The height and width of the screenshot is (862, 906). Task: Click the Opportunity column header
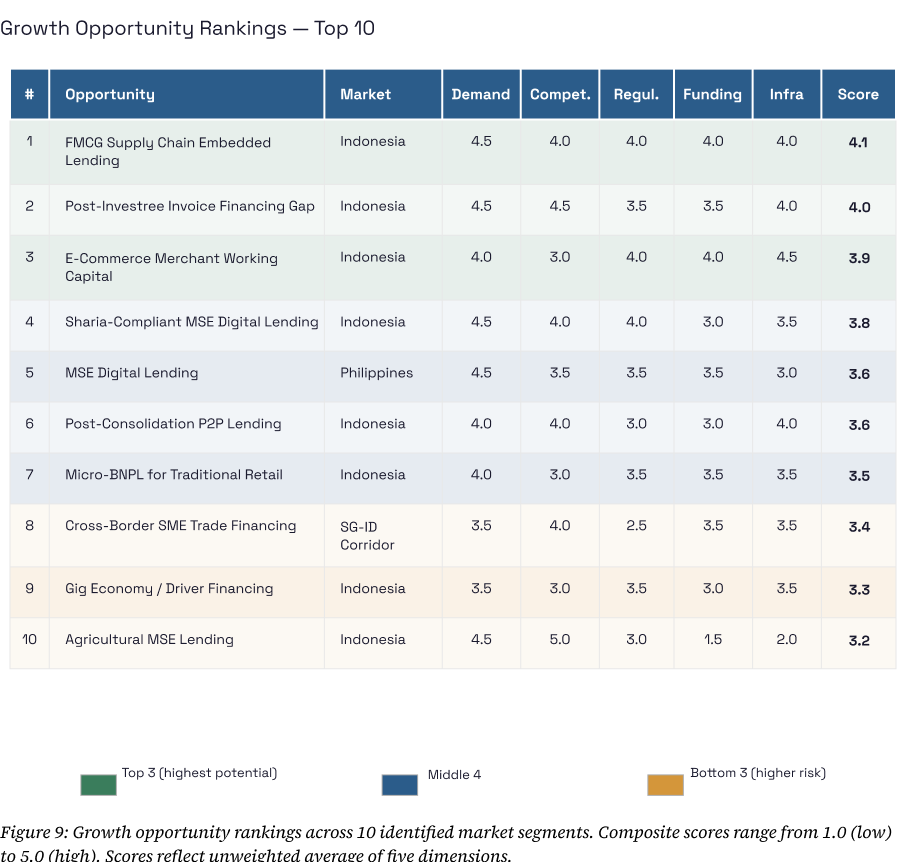pos(110,94)
